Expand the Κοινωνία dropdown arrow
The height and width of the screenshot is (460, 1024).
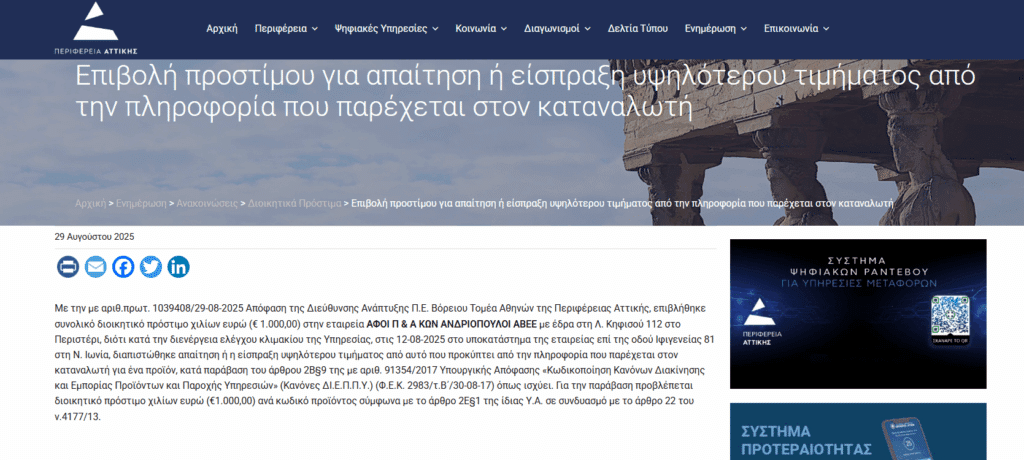(504, 29)
